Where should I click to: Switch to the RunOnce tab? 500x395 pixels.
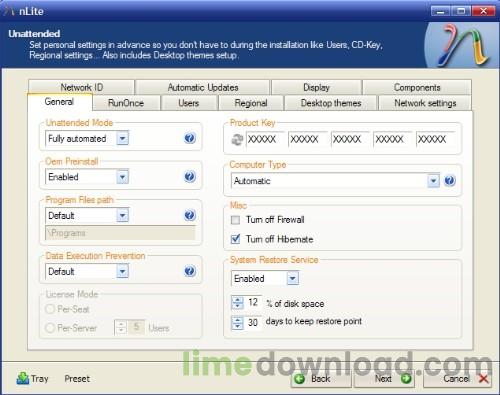(126, 103)
